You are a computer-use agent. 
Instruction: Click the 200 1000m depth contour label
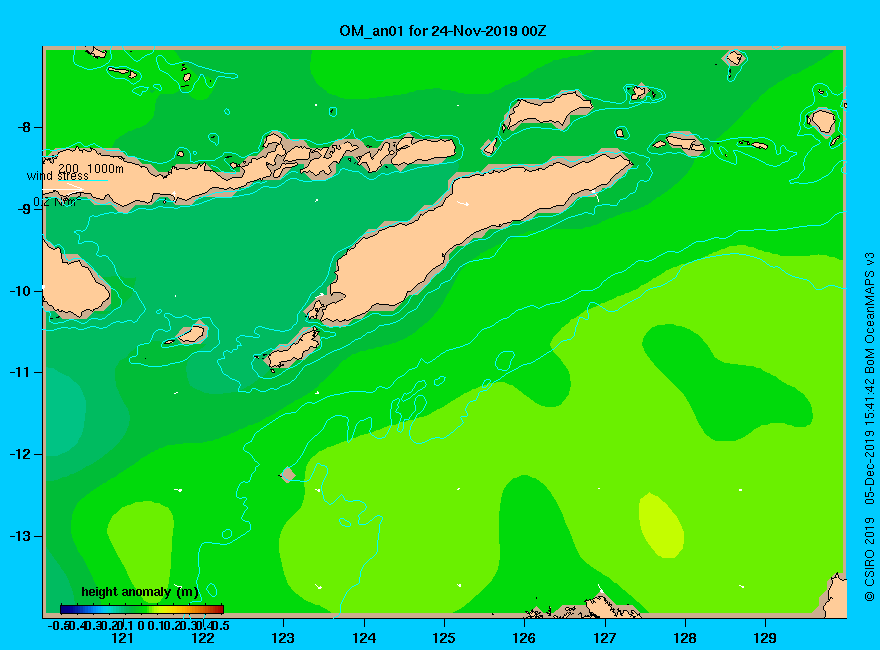pos(91,168)
